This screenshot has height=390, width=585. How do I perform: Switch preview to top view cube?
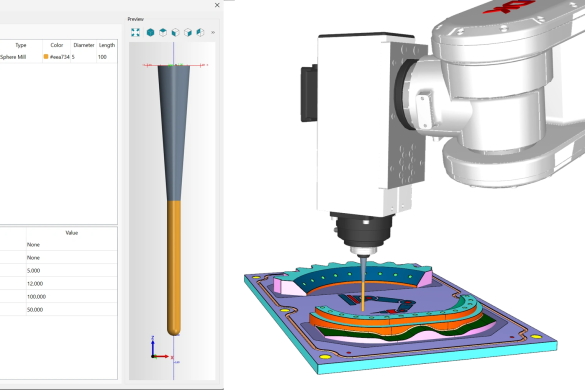(x=163, y=32)
